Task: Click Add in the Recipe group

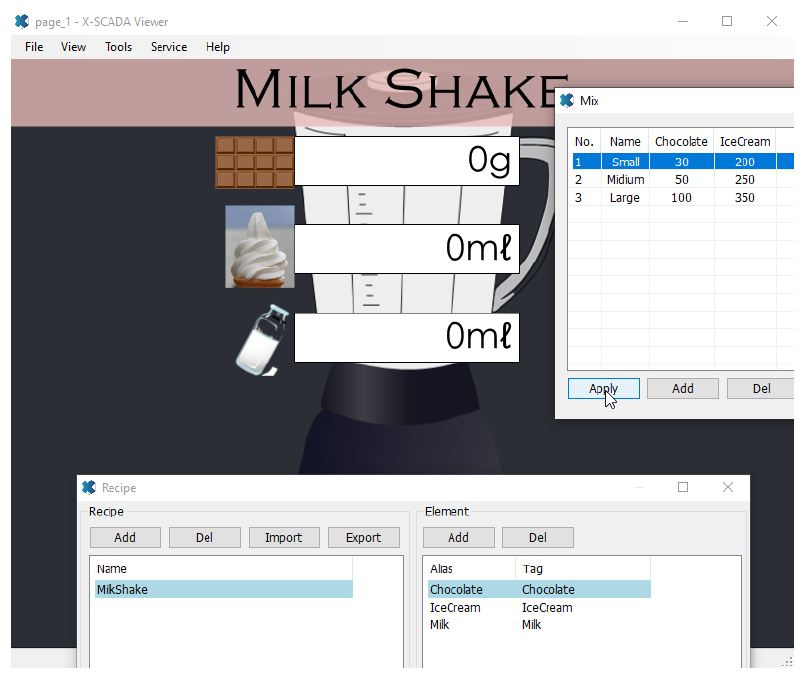Action: tap(125, 538)
